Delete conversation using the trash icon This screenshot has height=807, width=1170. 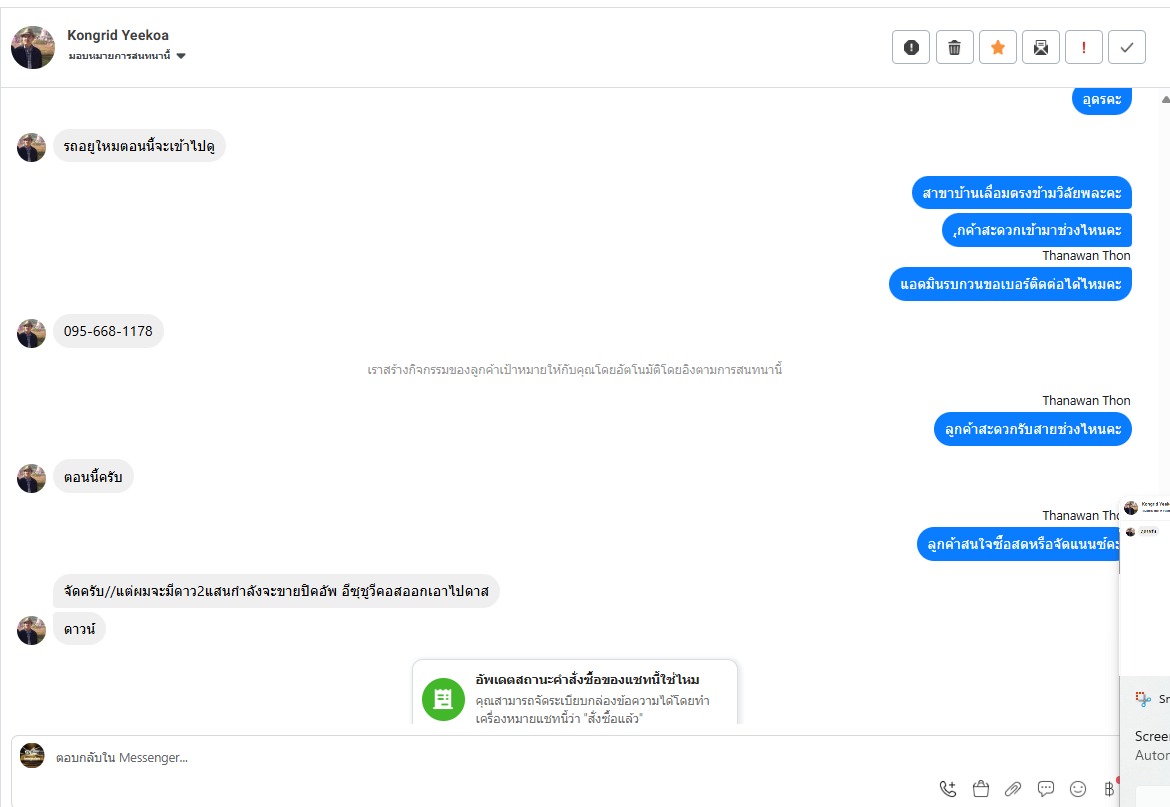[x=954, y=48]
